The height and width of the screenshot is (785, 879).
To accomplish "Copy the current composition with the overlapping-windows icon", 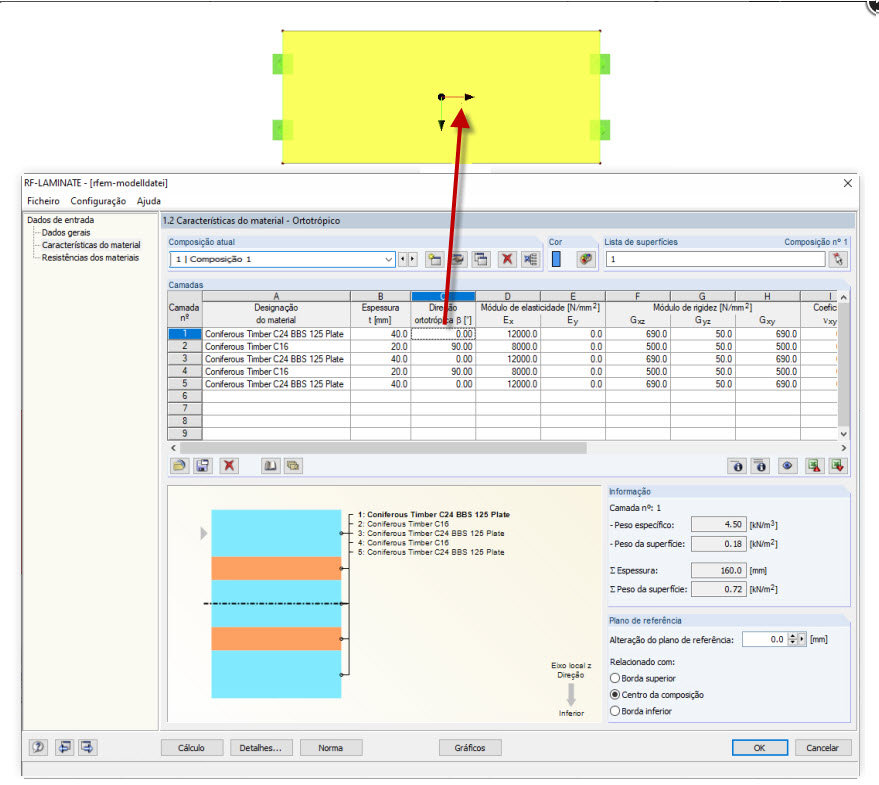I will click(481, 260).
